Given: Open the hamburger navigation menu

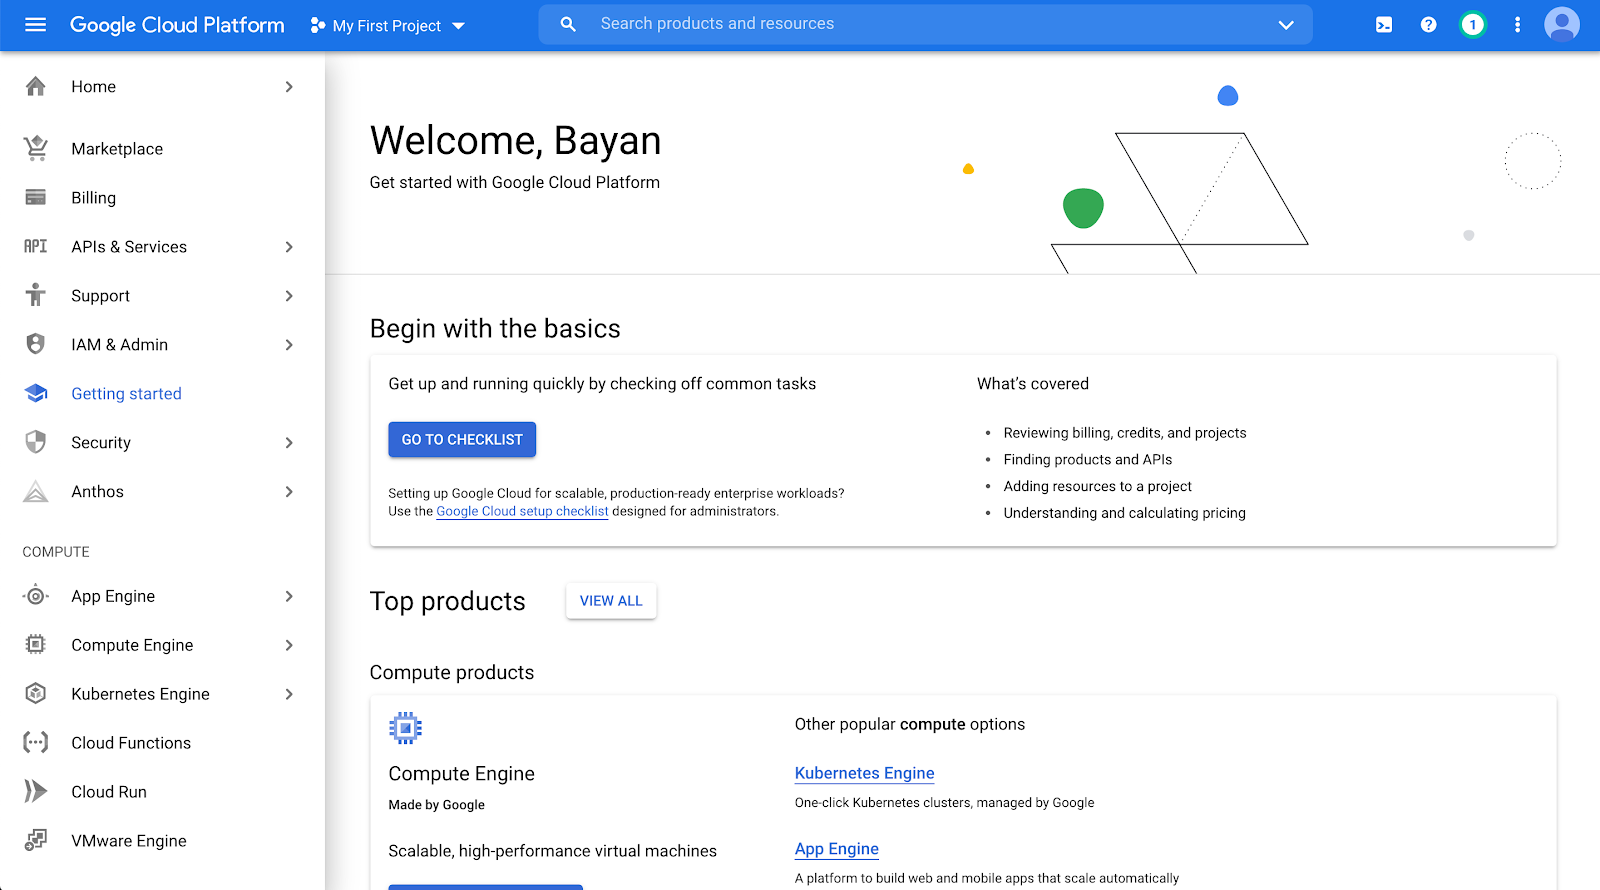Looking at the screenshot, I should coord(35,25).
